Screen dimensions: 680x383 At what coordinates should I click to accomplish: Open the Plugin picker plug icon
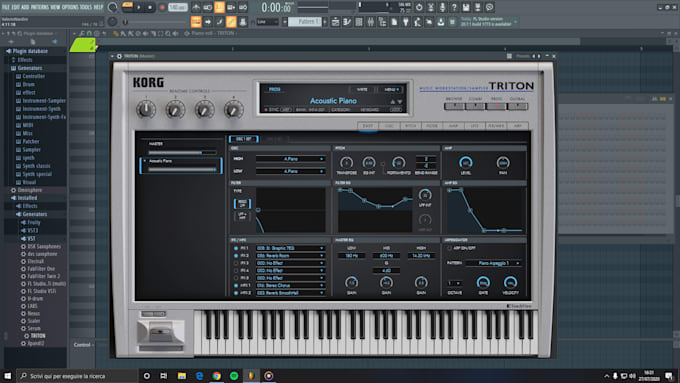405,22
